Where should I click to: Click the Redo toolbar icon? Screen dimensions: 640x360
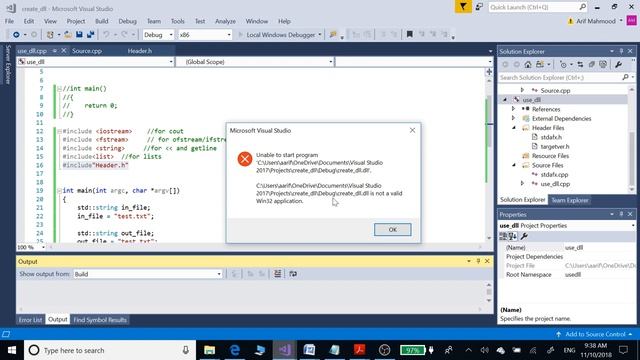pos(124,35)
